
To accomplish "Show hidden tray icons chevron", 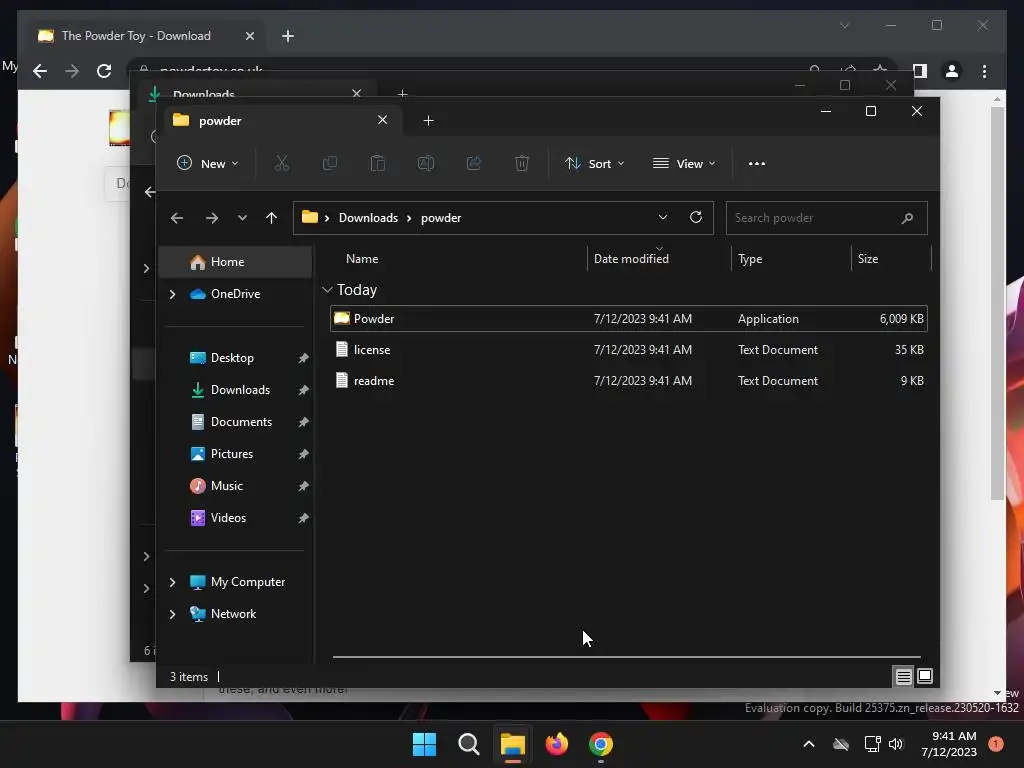I will pyautogui.click(x=808, y=744).
